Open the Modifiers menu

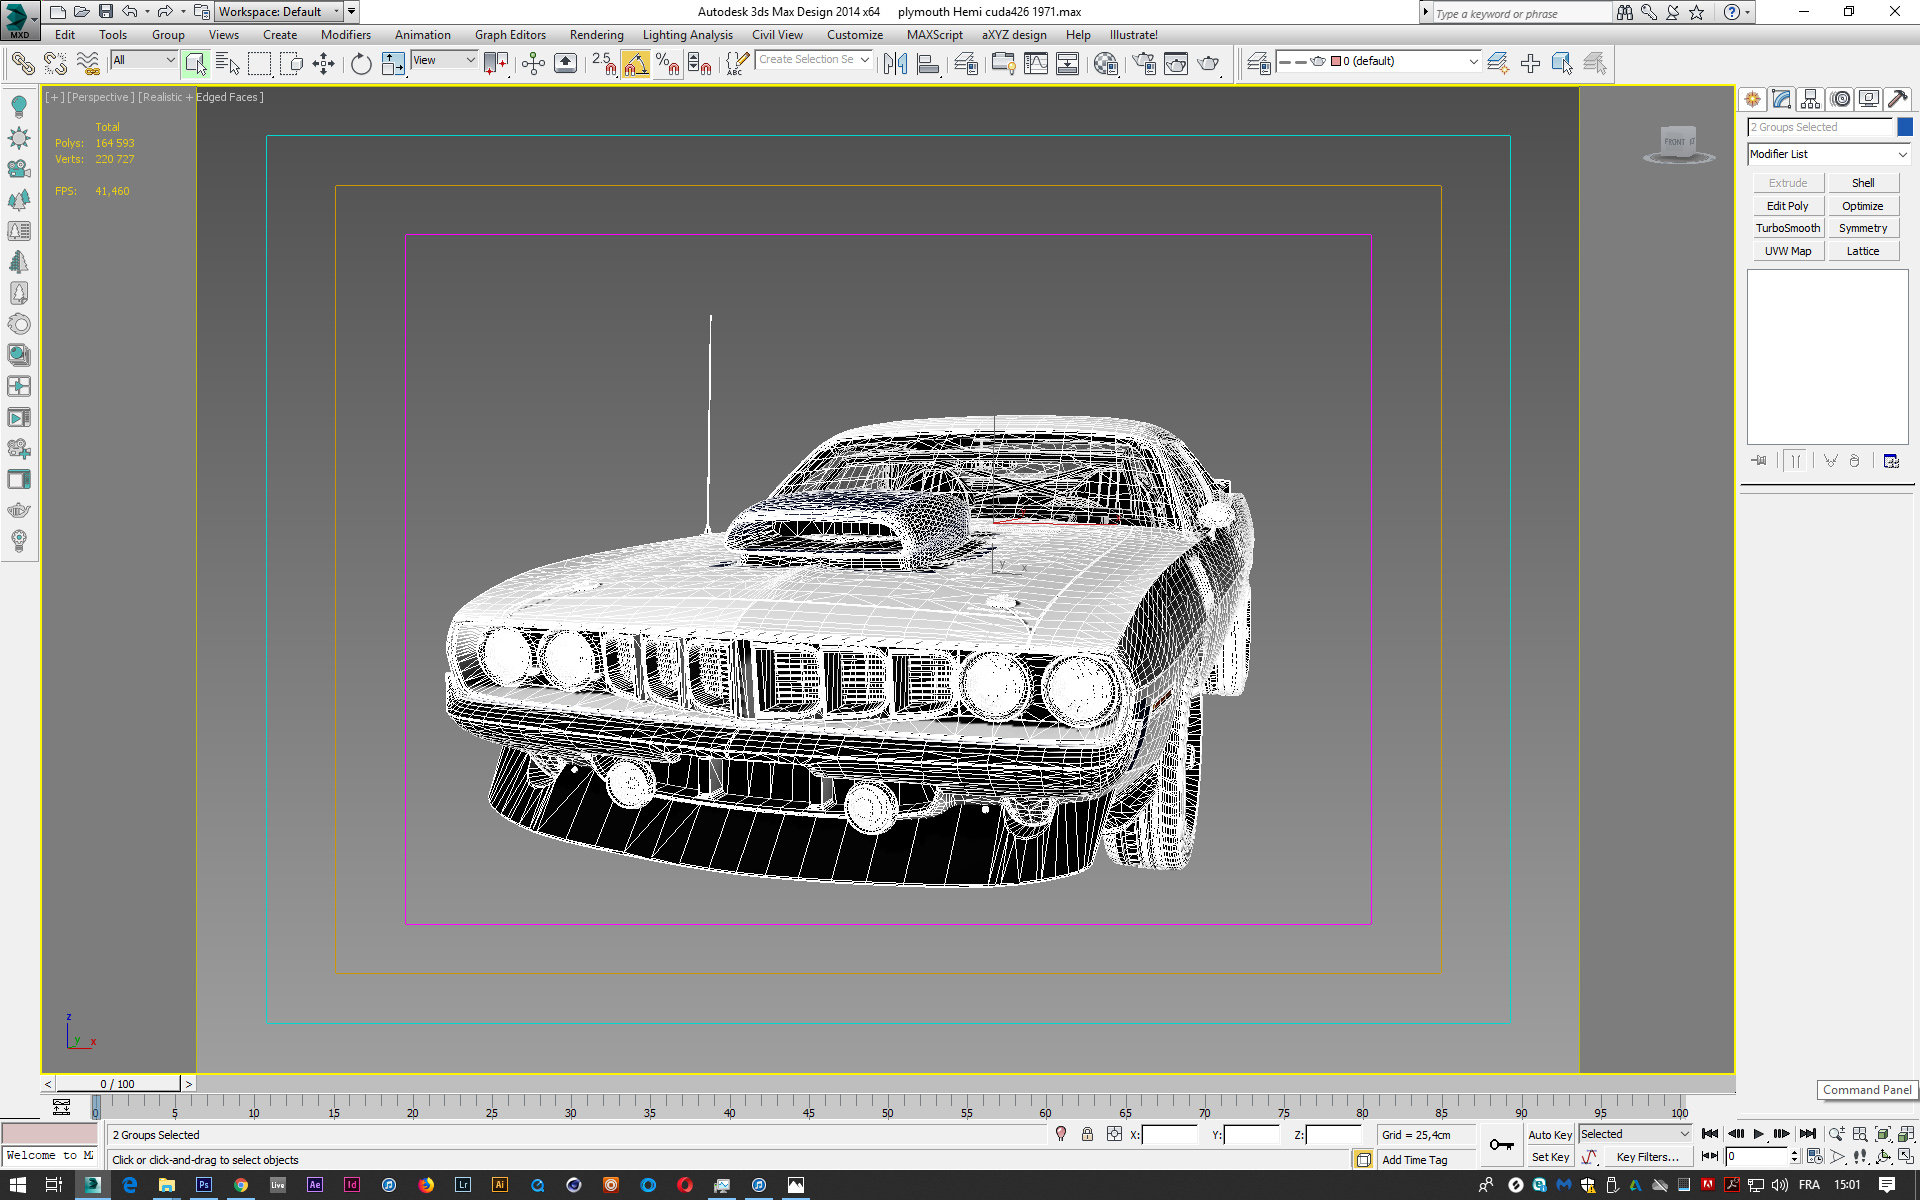click(345, 35)
